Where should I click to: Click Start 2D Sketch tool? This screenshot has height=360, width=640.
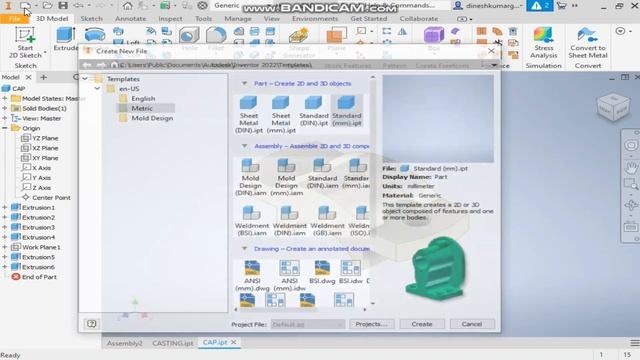click(x=25, y=42)
